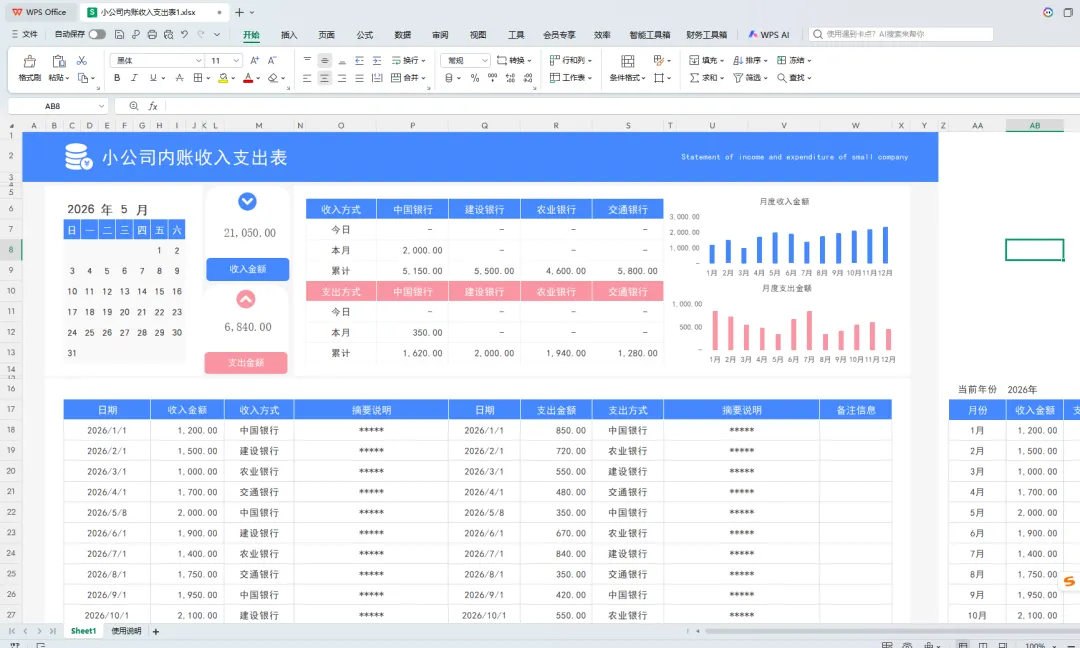Click the increase decimal places icon

[510, 78]
